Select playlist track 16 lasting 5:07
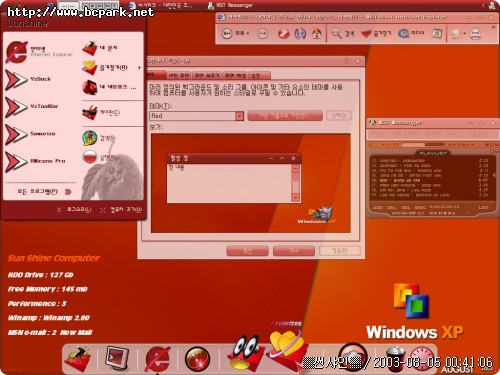 click(x=430, y=180)
